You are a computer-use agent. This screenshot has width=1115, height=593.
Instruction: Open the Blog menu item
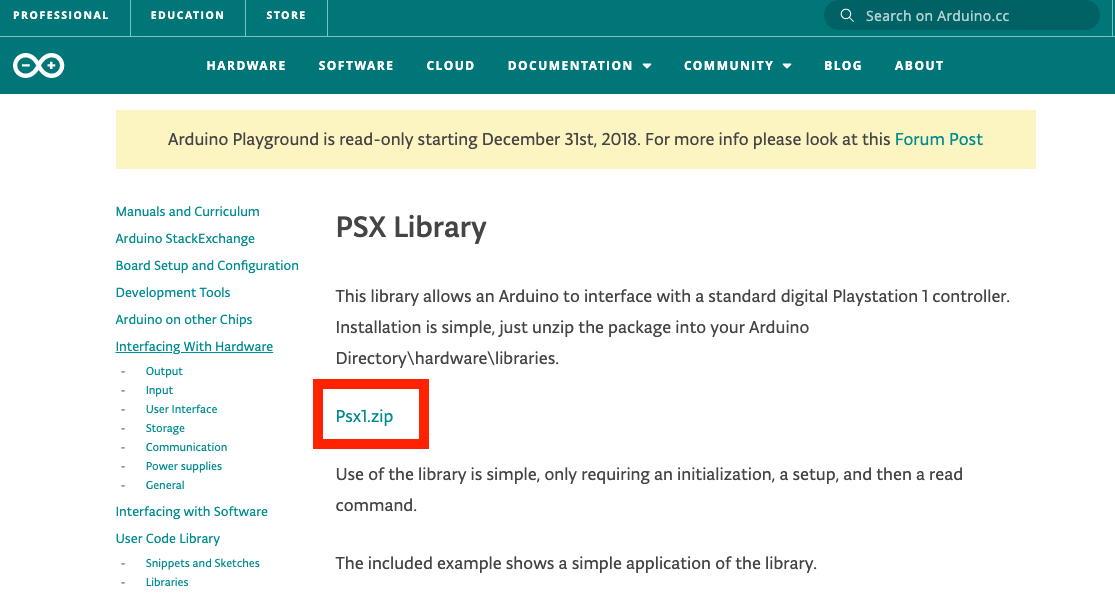tap(843, 65)
